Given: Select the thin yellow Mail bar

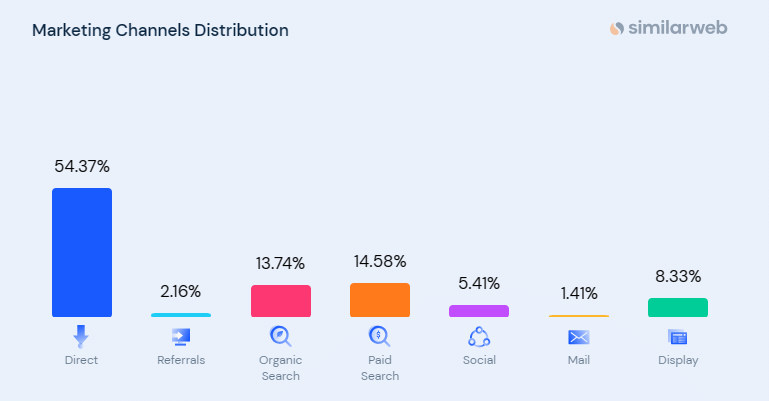Looking at the screenshot, I should tap(578, 316).
